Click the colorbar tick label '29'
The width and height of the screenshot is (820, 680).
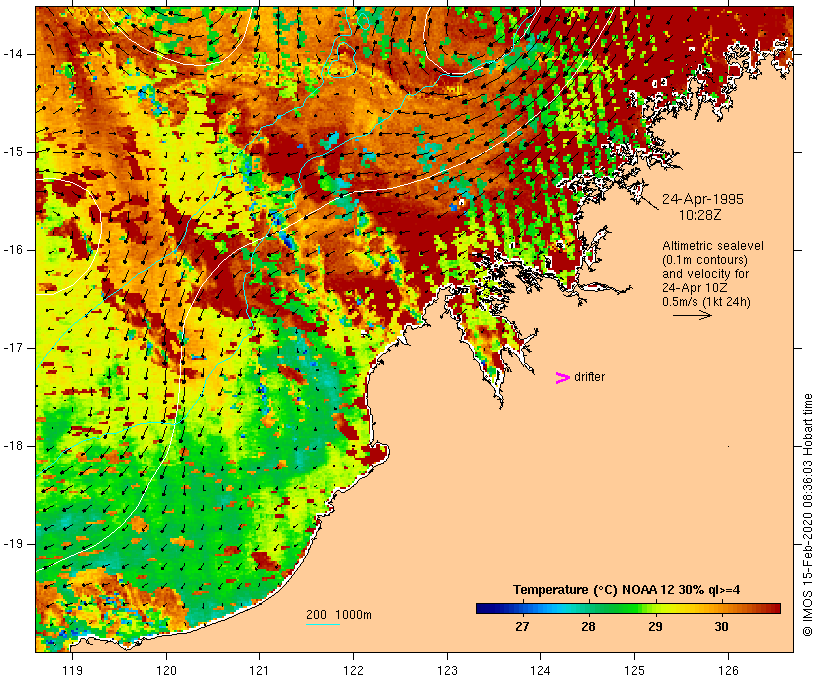[655, 627]
